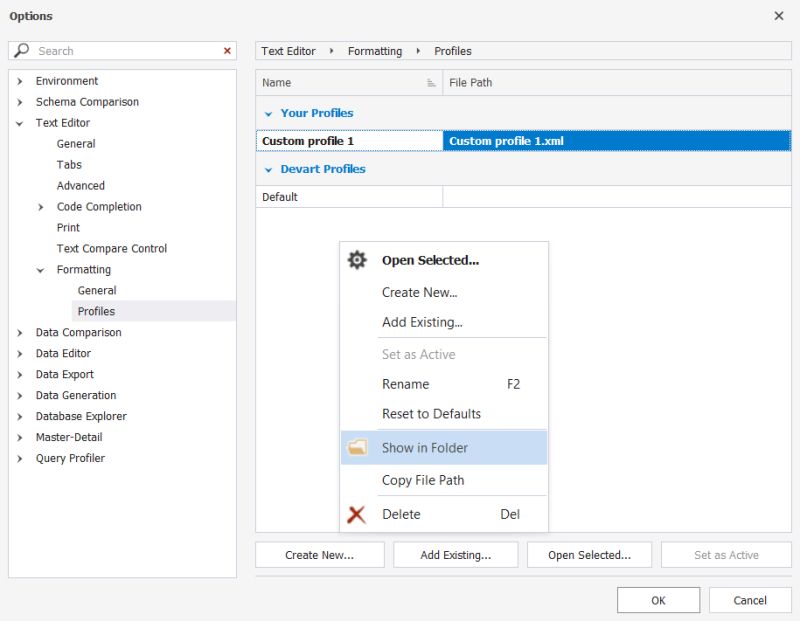
Task: Expand the Environment tree node
Action: click(21, 81)
